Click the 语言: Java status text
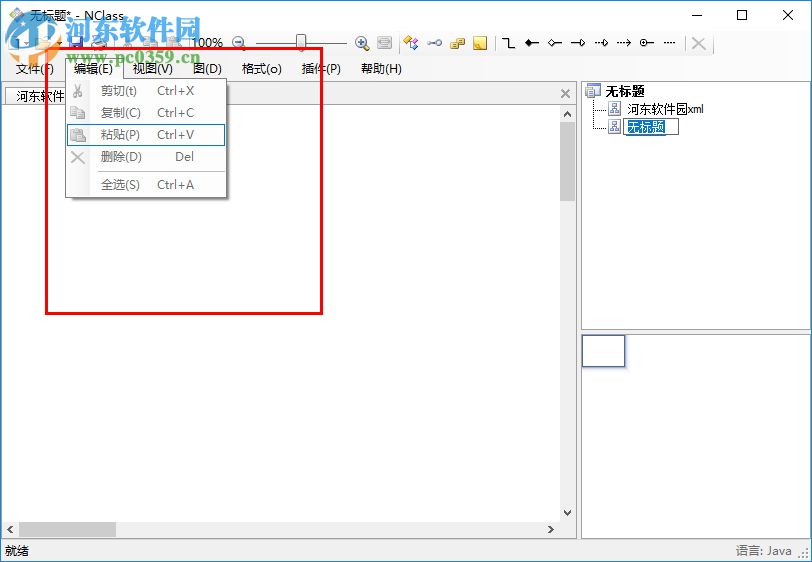The height and width of the screenshot is (562, 812). (764, 551)
